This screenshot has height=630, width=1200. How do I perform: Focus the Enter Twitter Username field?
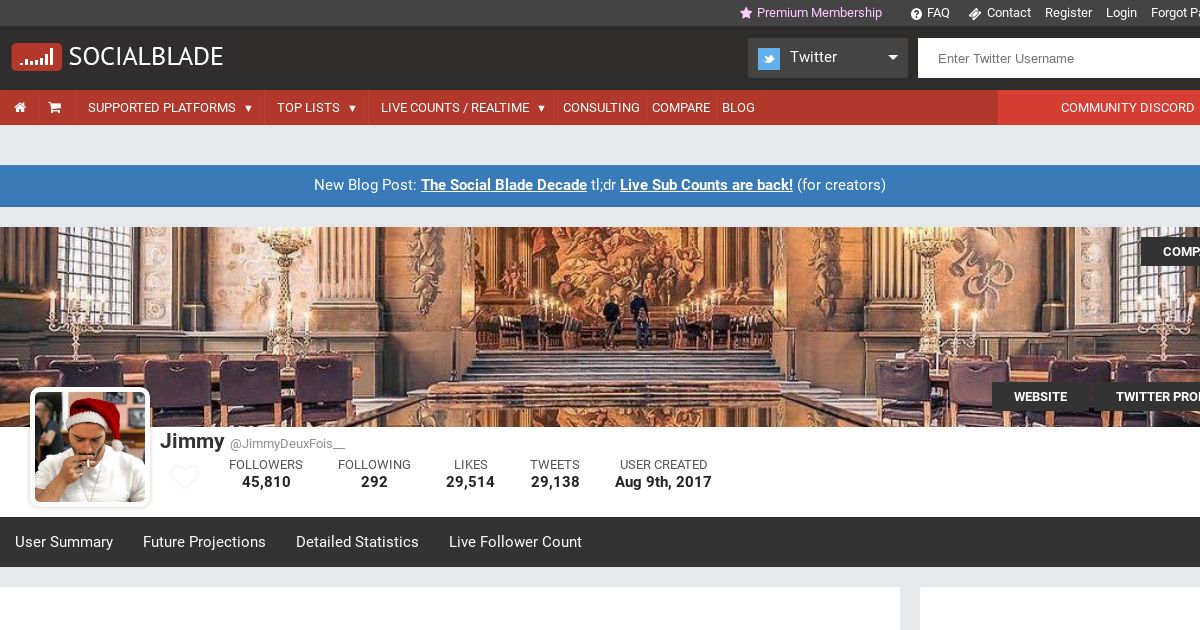(1059, 58)
